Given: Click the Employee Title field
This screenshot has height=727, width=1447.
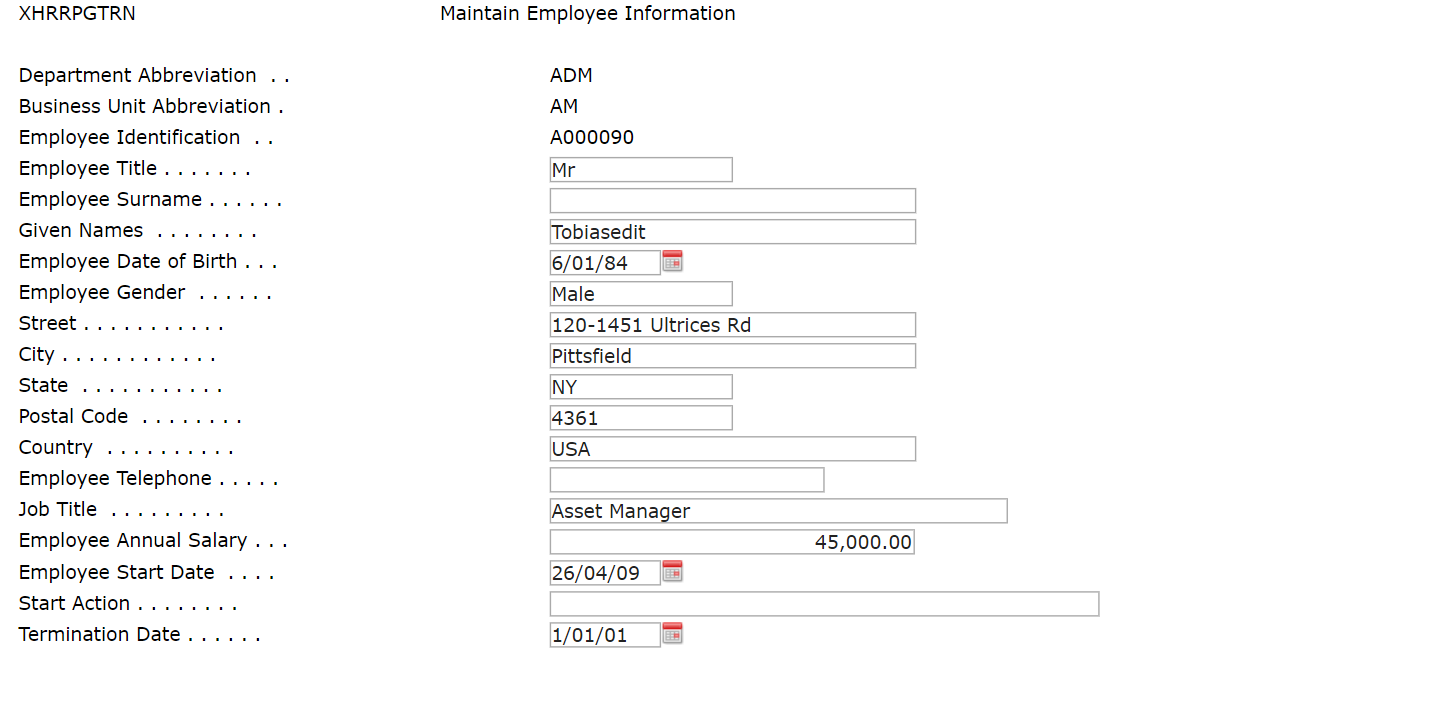Looking at the screenshot, I should tap(640, 170).
